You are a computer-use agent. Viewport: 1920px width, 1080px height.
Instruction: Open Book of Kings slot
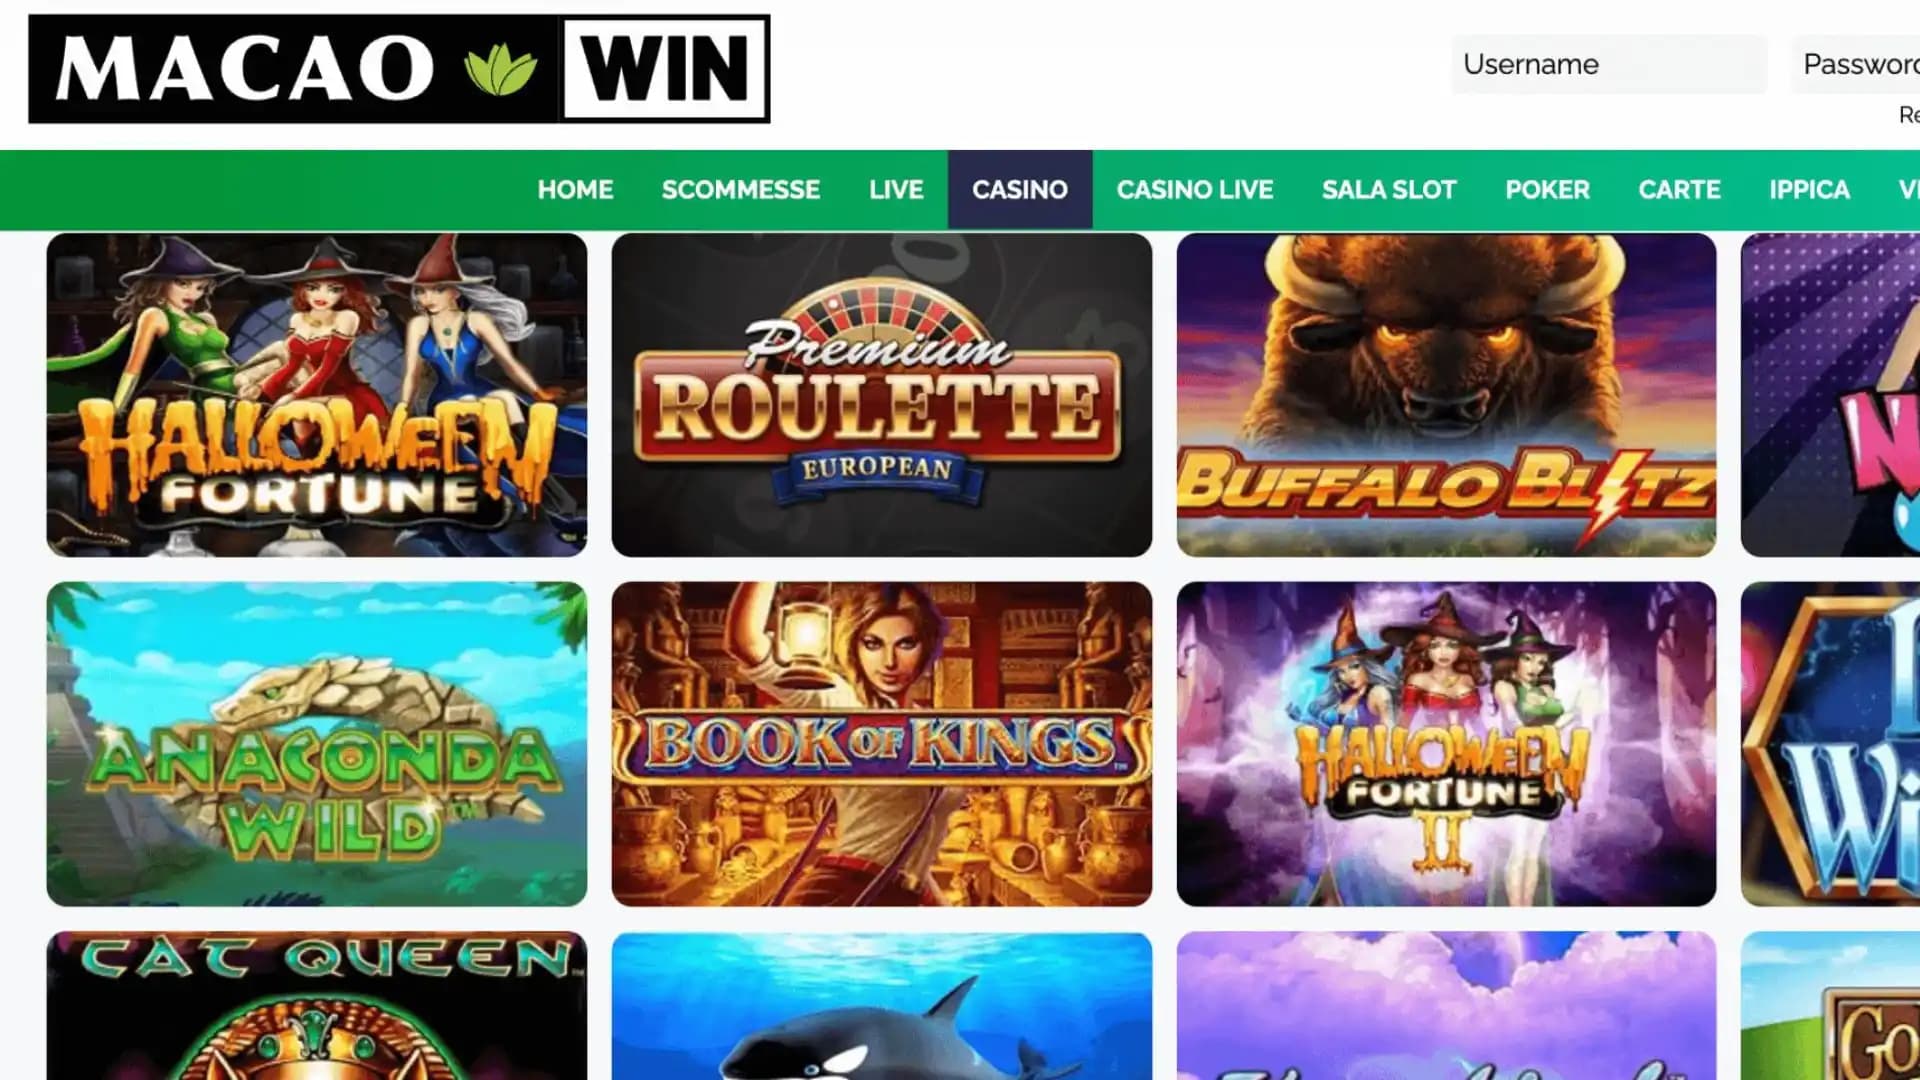coord(882,744)
